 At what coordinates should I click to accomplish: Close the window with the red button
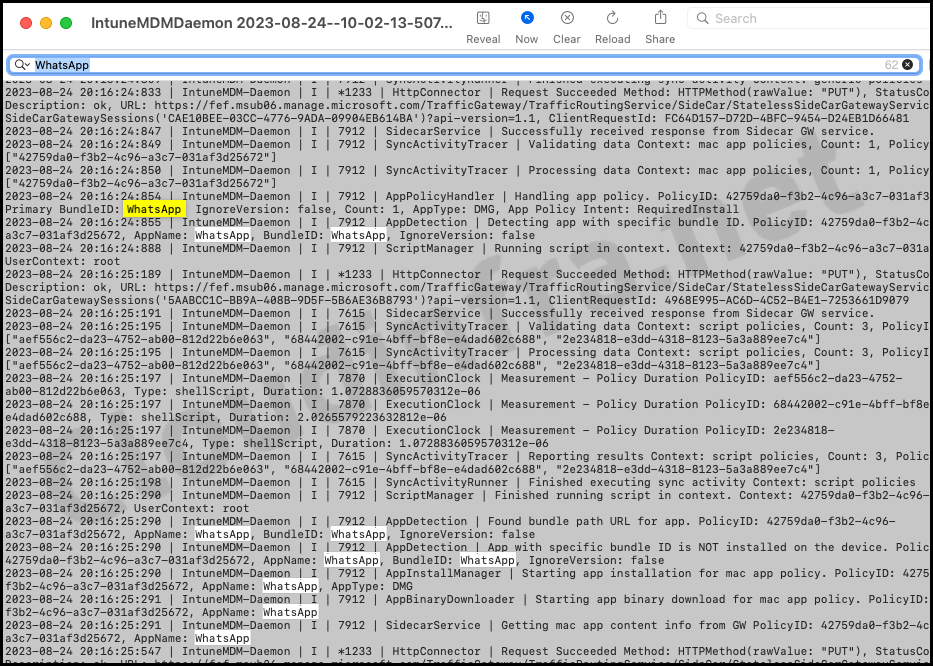pyautogui.click(x=26, y=23)
